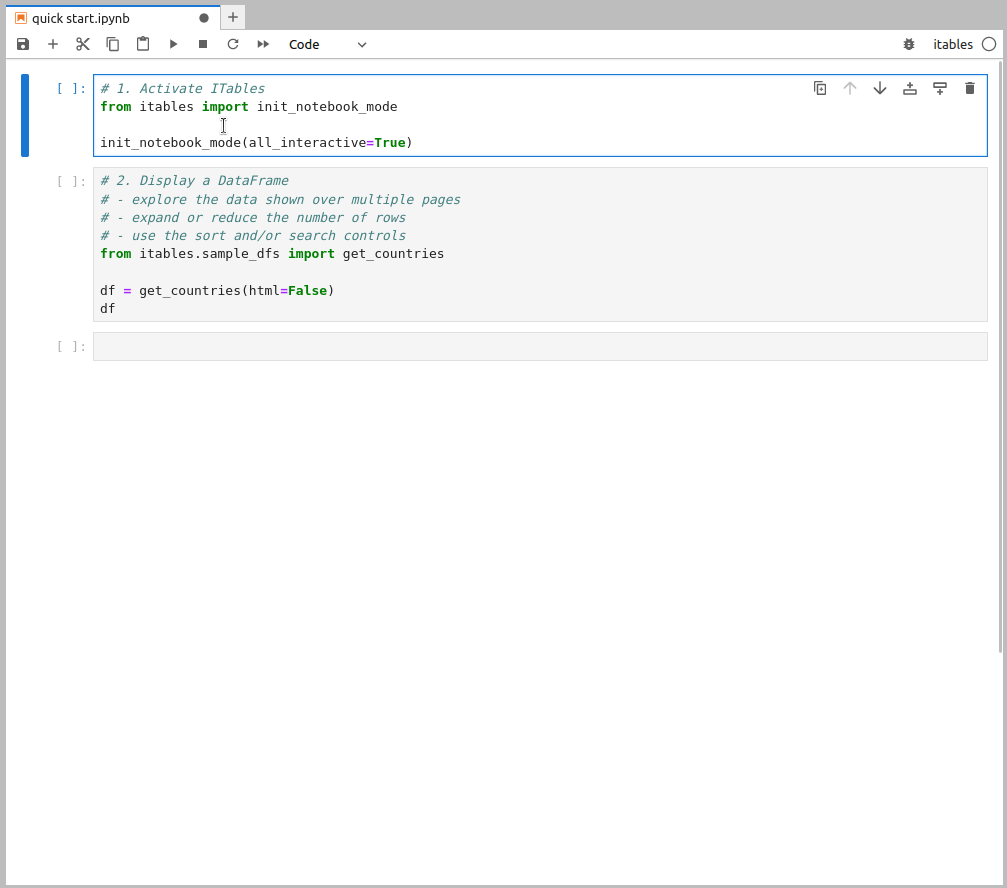
Task: Duplicate the selected cell
Action: pos(820,88)
